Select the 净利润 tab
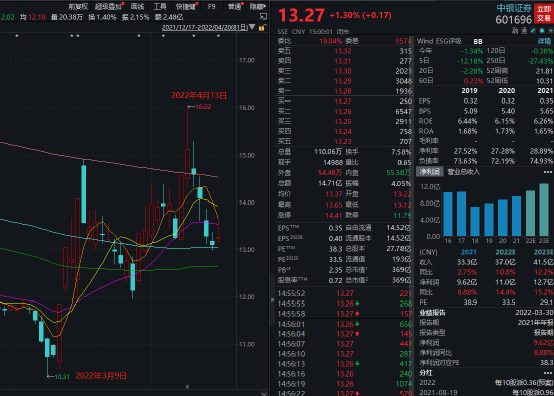The image size is (554, 396). [x=430, y=172]
